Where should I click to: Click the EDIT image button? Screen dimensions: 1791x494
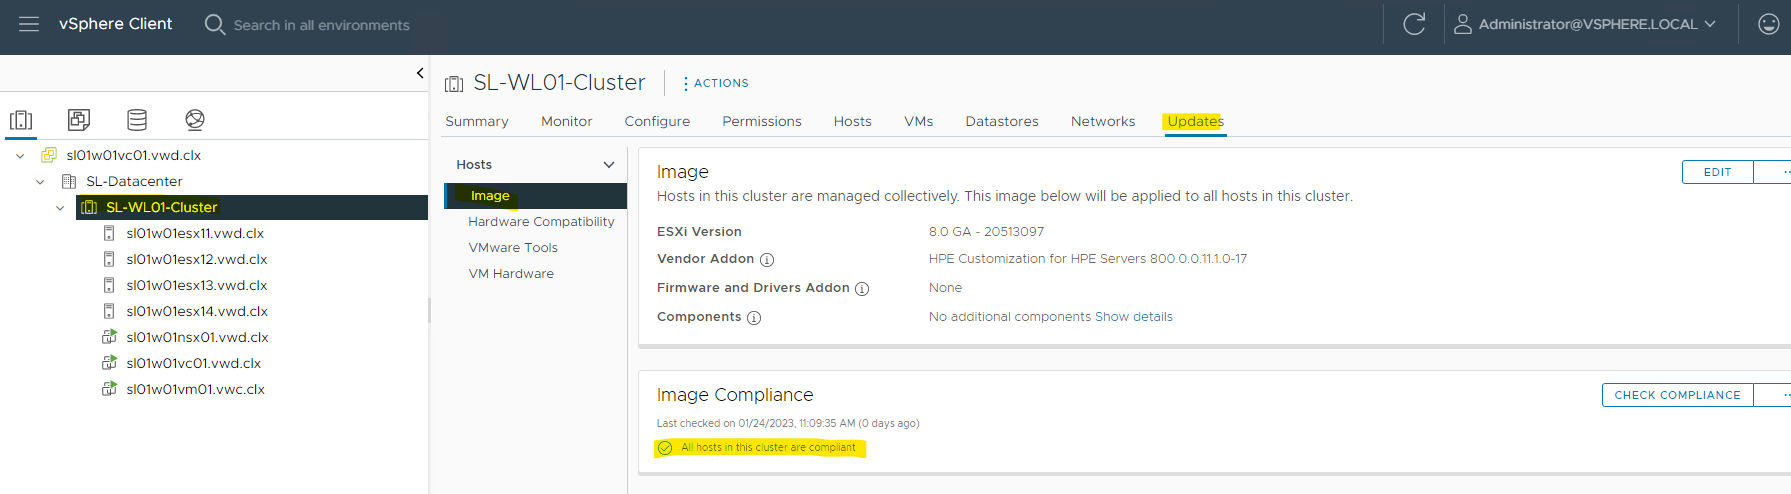(1718, 172)
